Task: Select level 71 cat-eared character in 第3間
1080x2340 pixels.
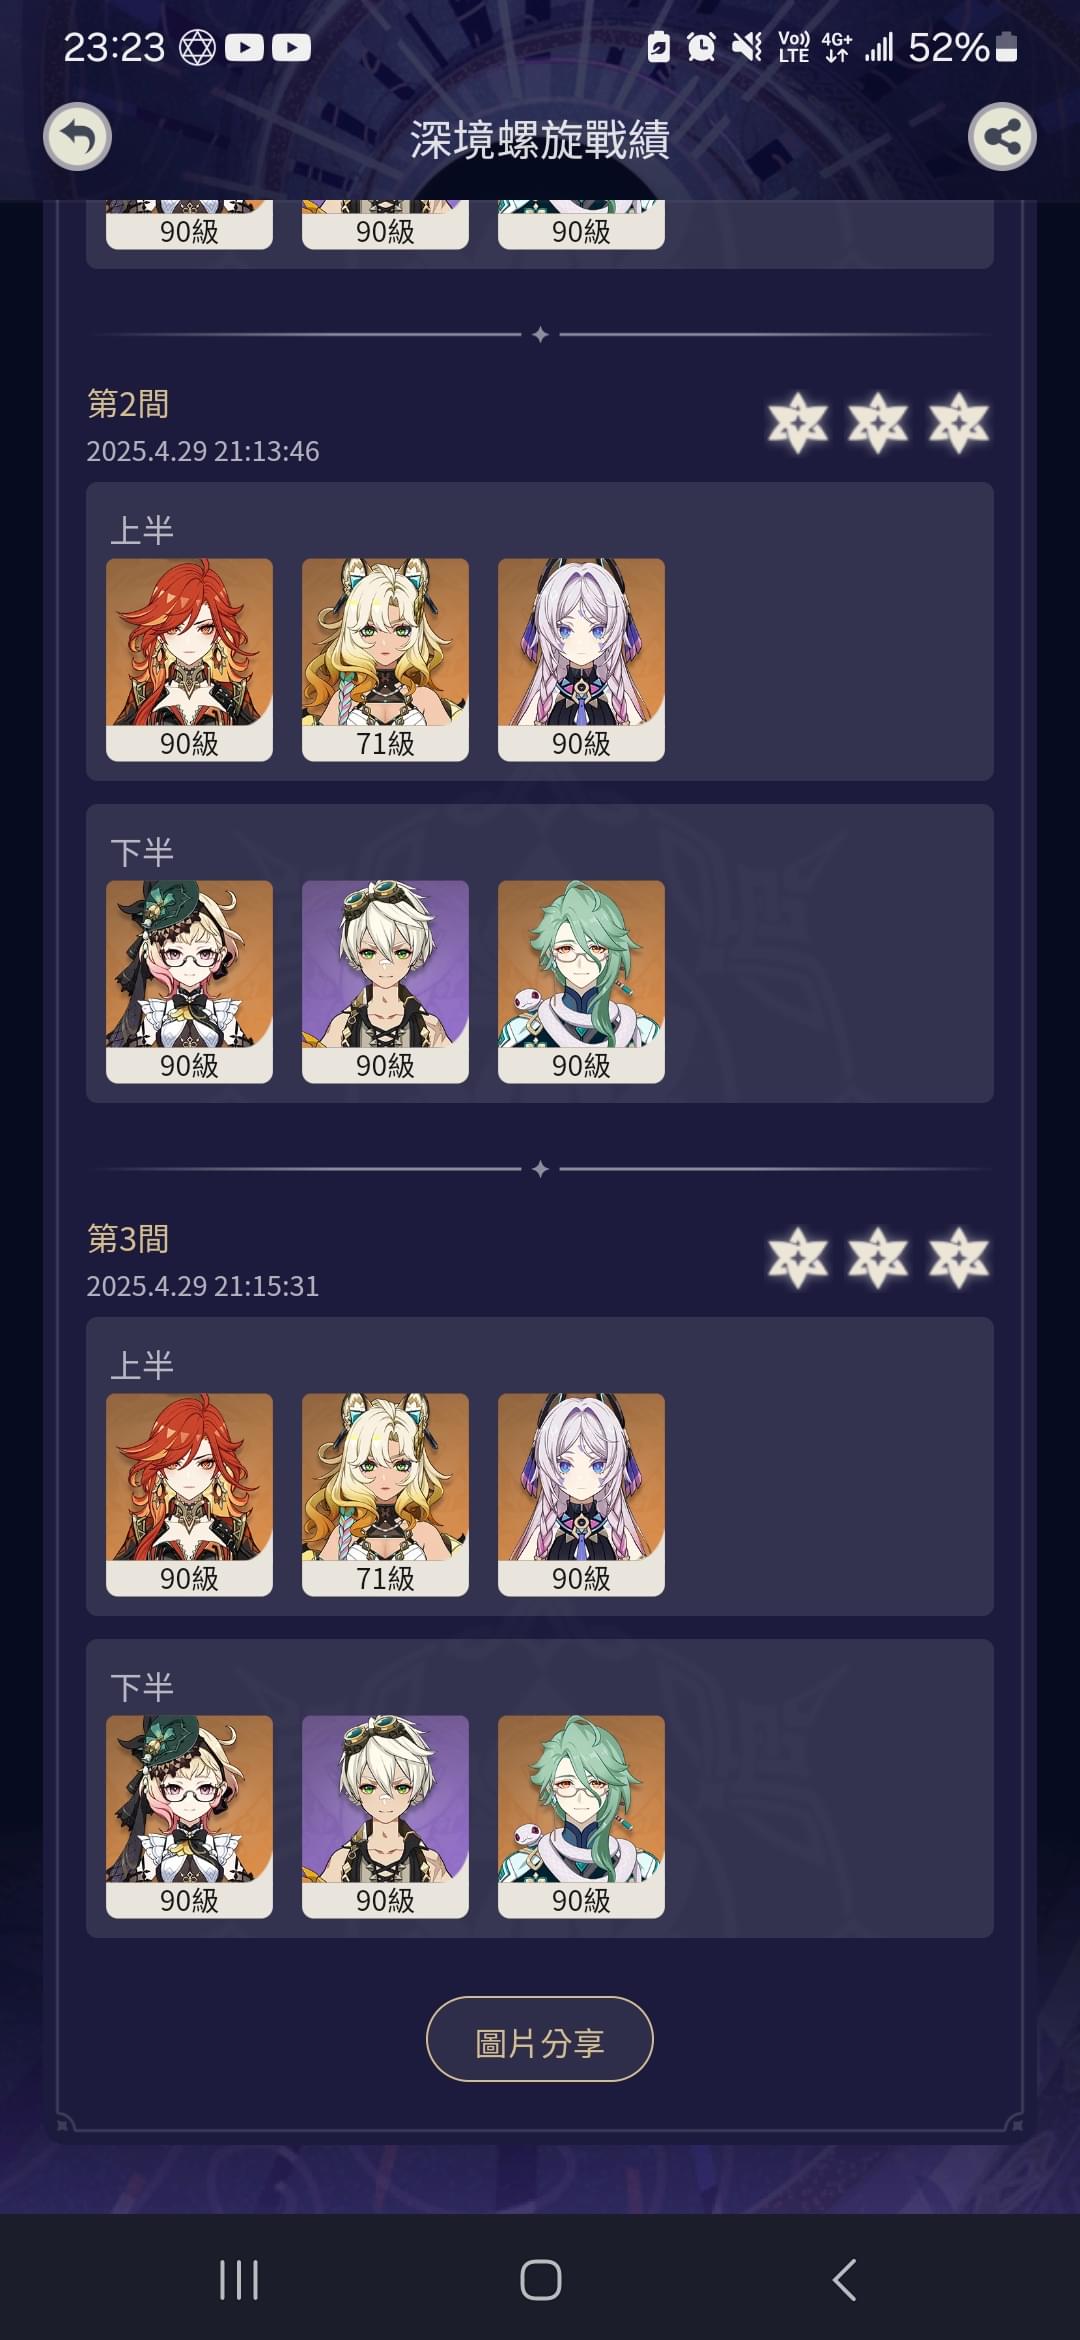Action: [x=385, y=1495]
